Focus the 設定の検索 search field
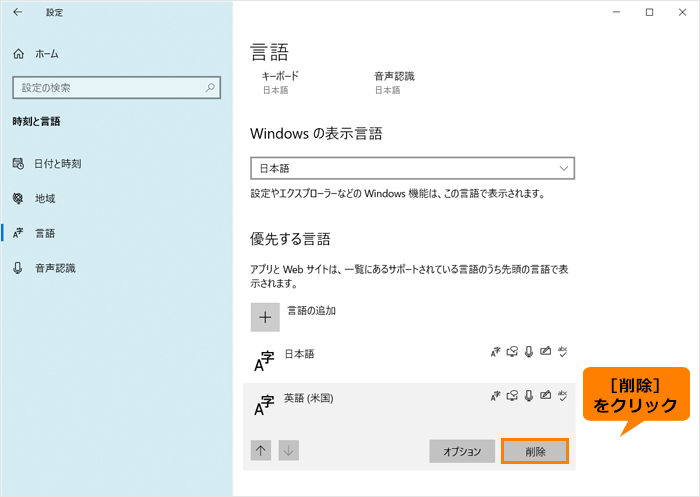This screenshot has height=497, width=700. pyautogui.click(x=117, y=88)
